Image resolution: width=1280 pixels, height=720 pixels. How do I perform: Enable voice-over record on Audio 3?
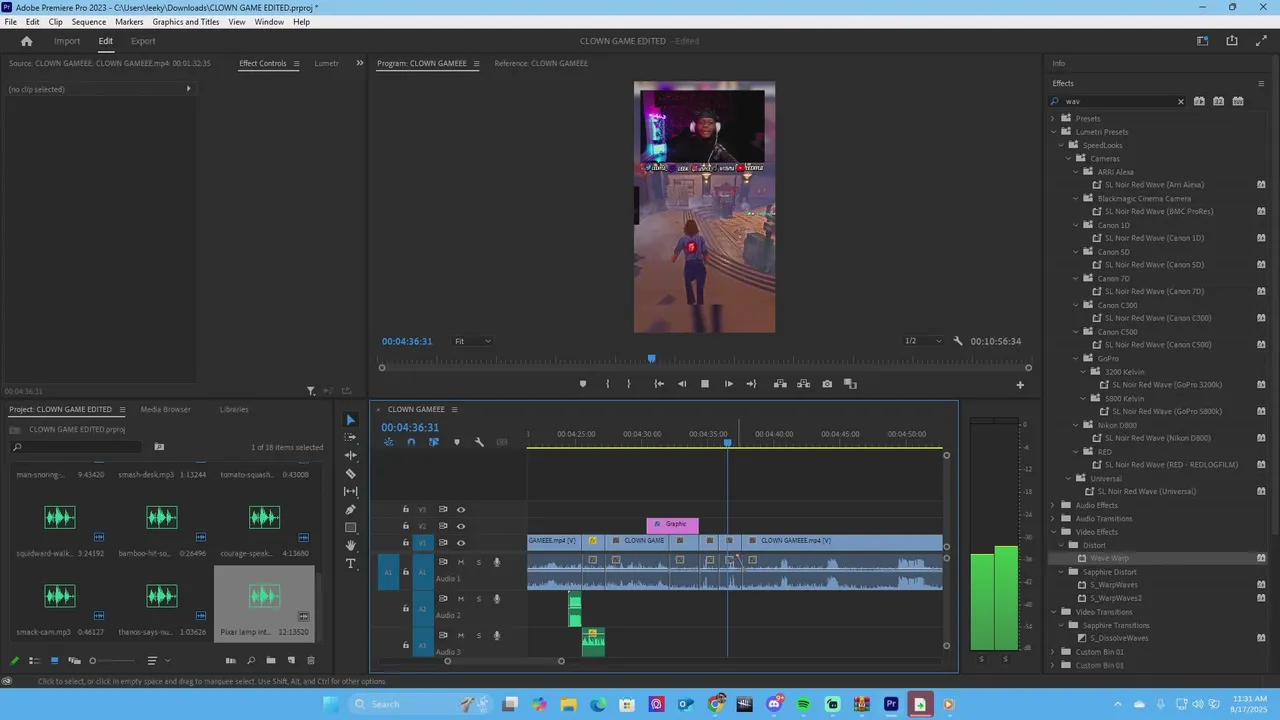[496, 636]
